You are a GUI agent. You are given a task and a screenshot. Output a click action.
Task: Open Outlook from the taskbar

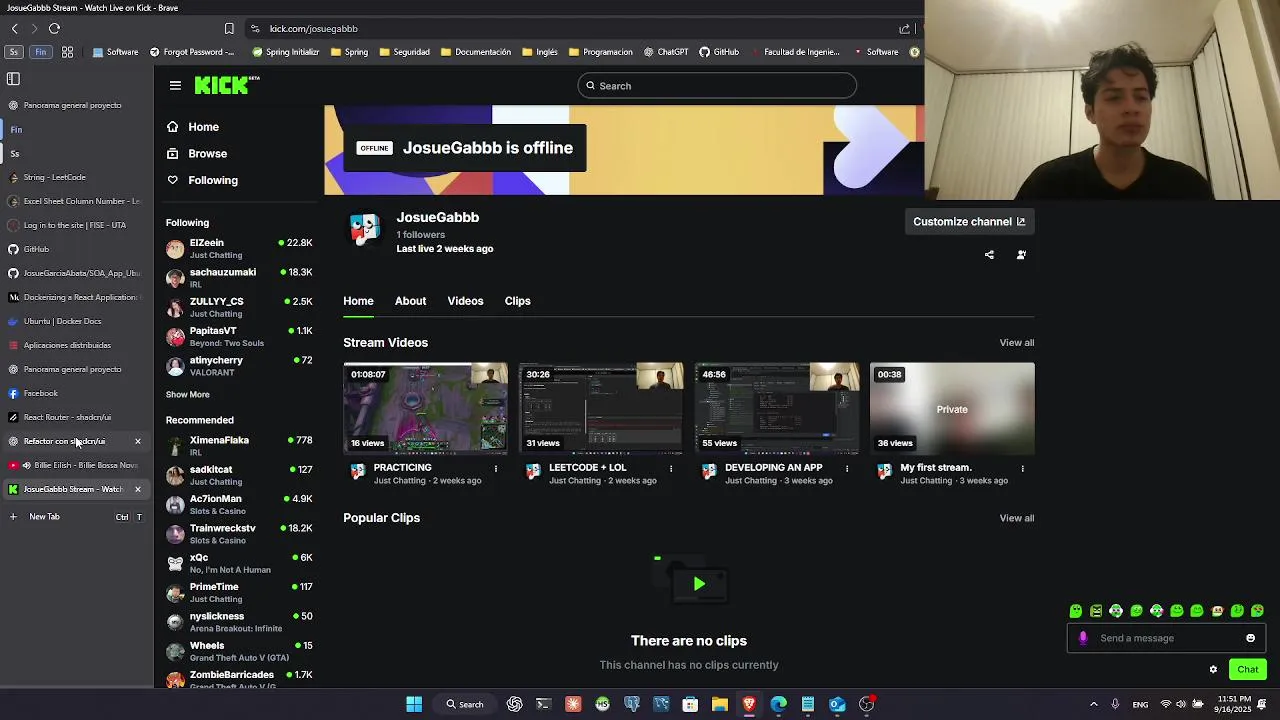point(837,704)
